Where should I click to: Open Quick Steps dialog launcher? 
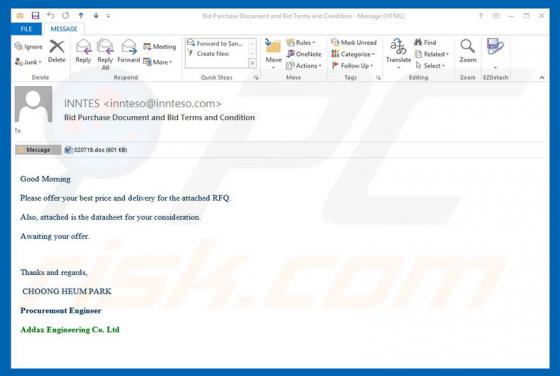click(256, 77)
